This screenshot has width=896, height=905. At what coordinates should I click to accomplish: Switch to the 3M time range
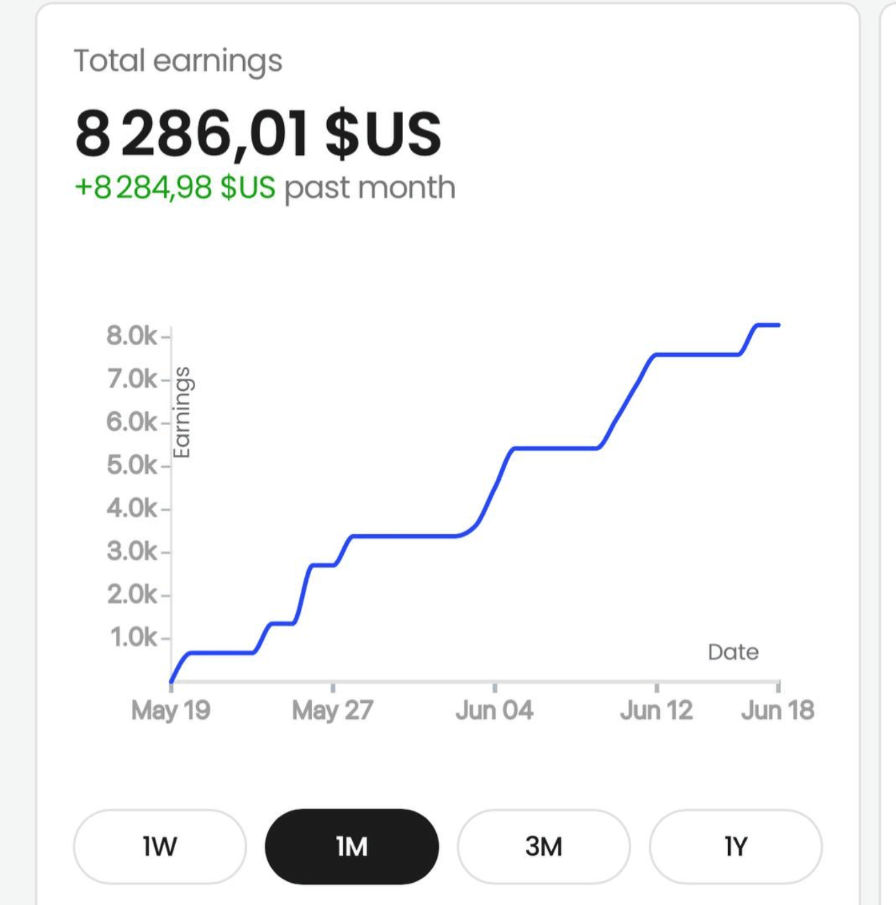(544, 847)
